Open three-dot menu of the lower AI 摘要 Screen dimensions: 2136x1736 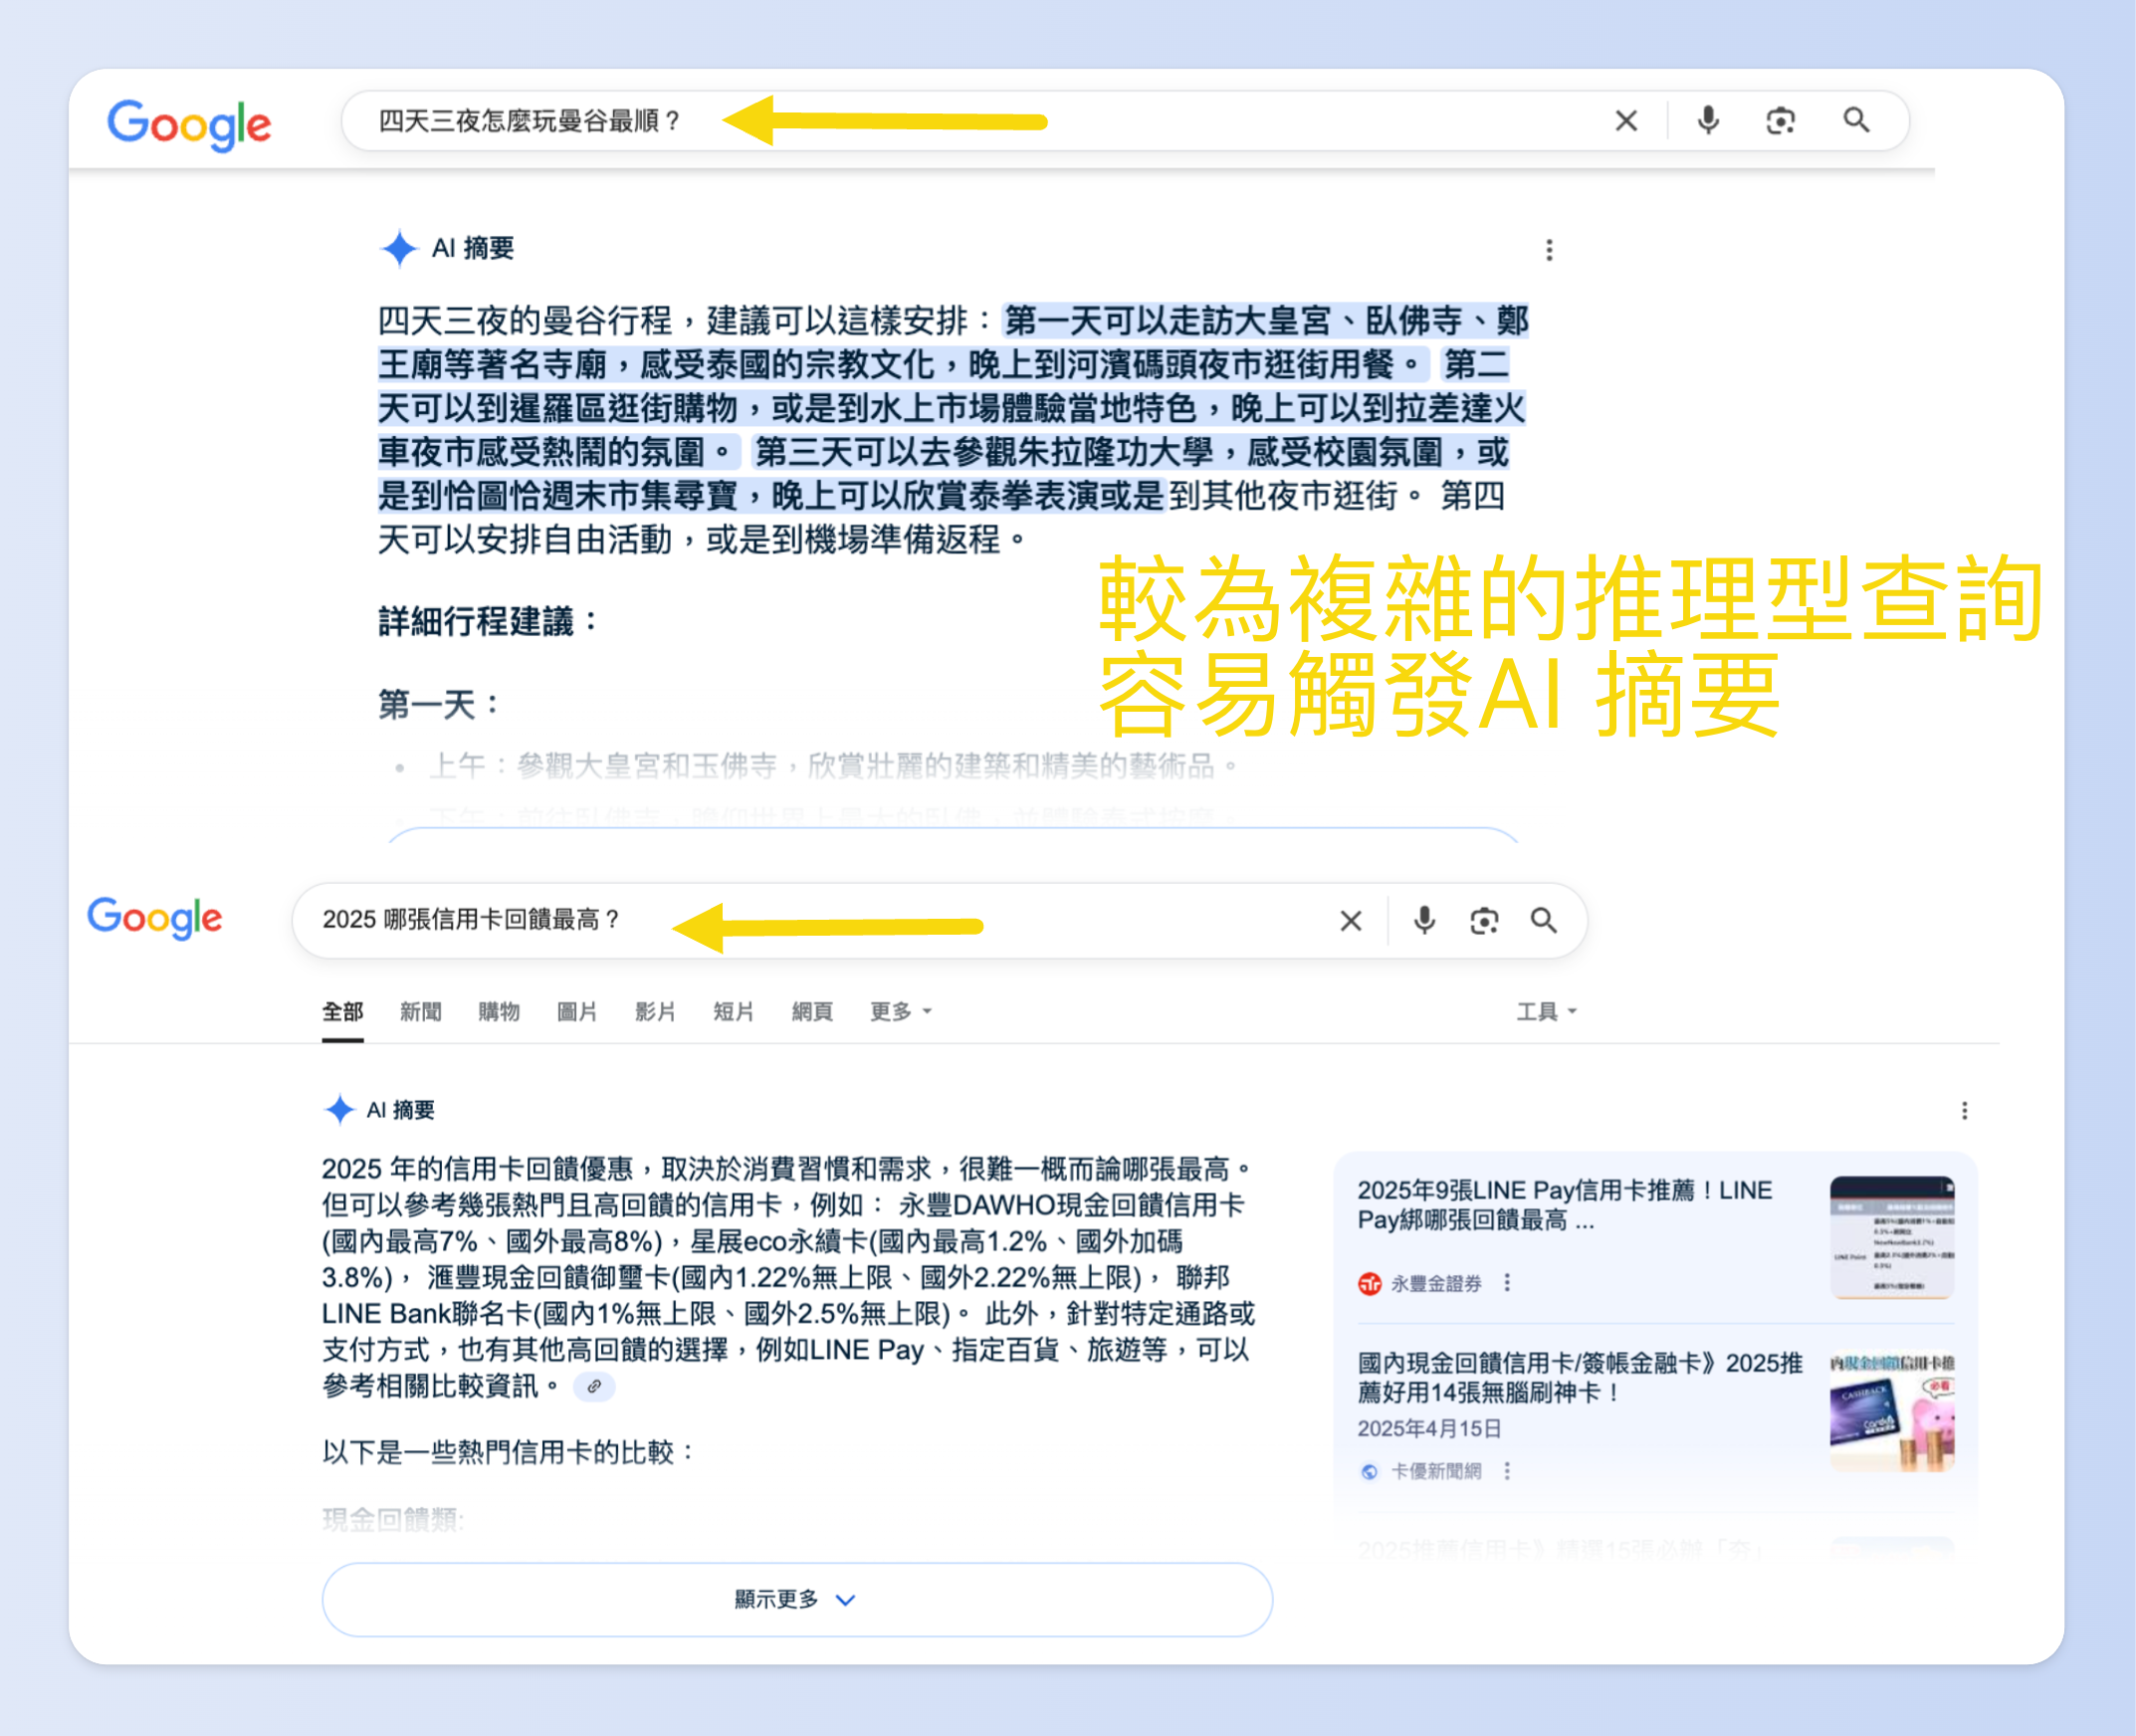1964,1111
